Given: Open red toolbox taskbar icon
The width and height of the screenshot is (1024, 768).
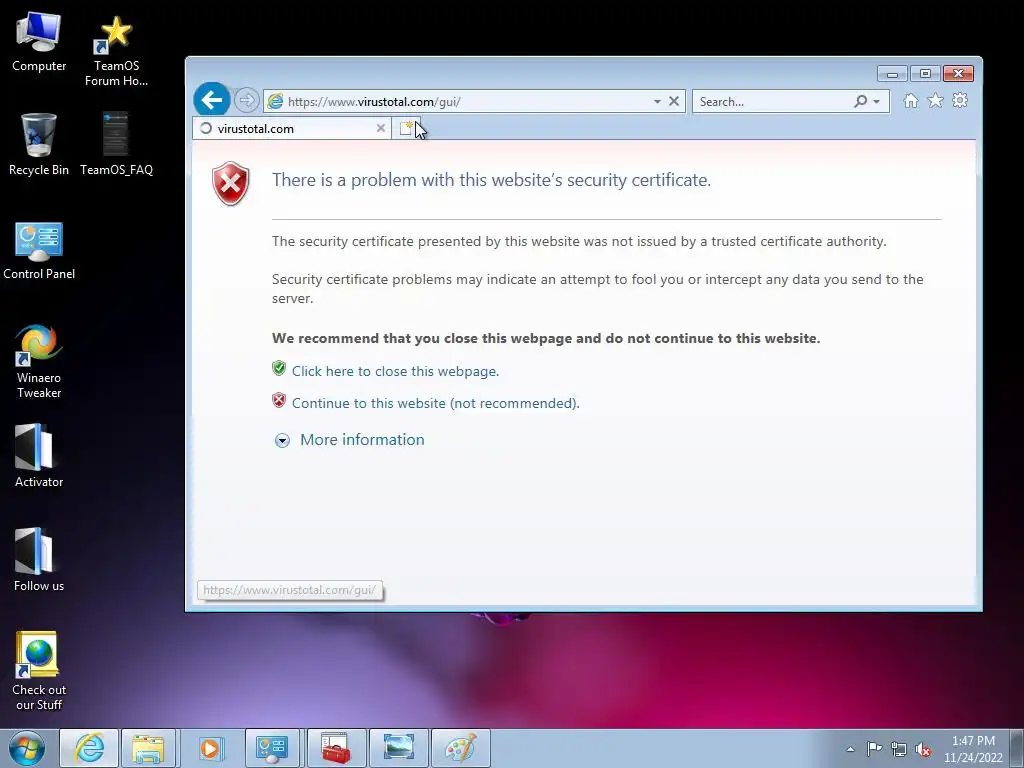Looking at the screenshot, I should click(x=335, y=748).
